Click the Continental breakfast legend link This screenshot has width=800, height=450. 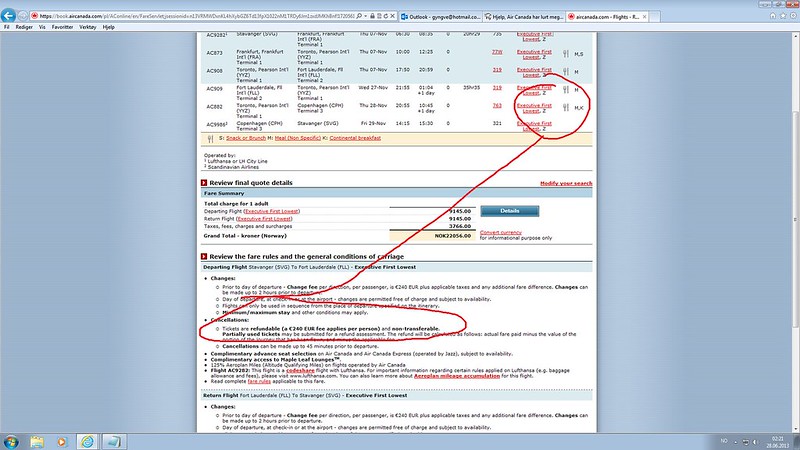(355, 138)
